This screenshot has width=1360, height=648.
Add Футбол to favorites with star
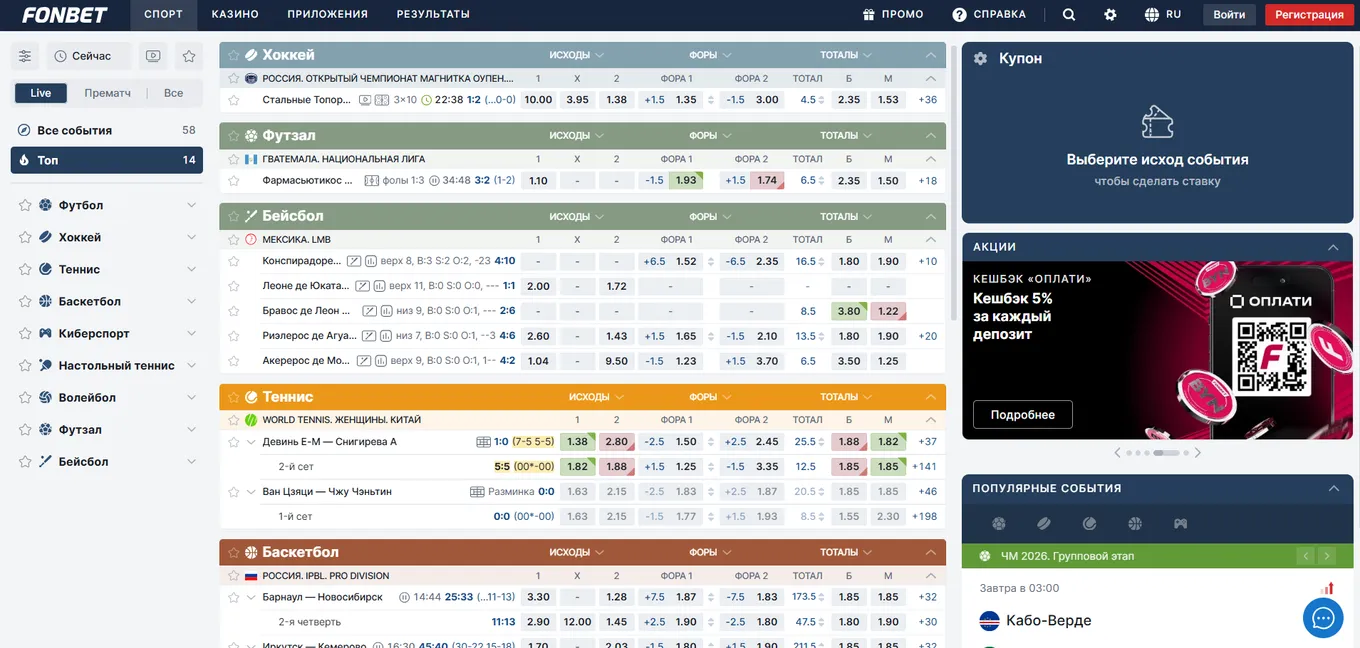pos(25,205)
